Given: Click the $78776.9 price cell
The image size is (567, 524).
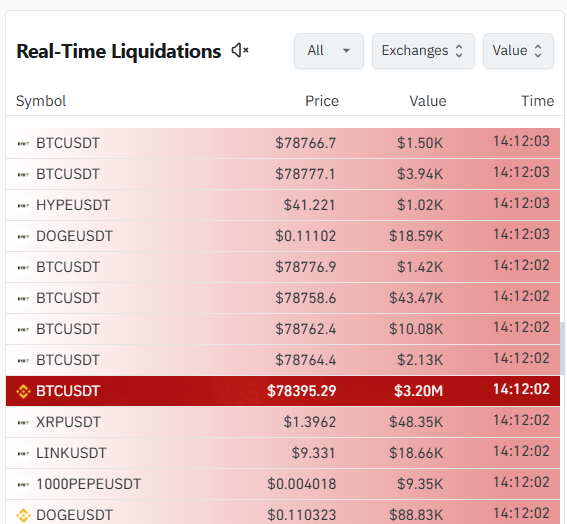Looking at the screenshot, I should pos(306,267).
